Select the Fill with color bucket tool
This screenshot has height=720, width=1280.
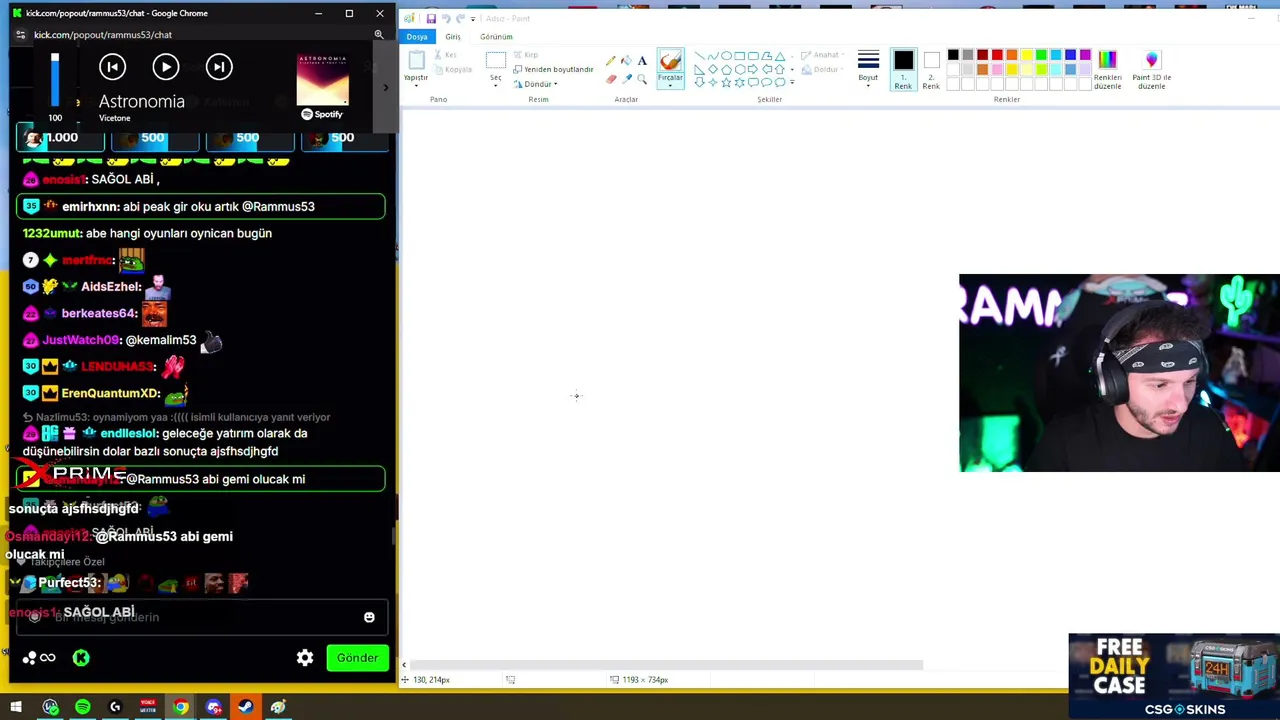[626, 61]
